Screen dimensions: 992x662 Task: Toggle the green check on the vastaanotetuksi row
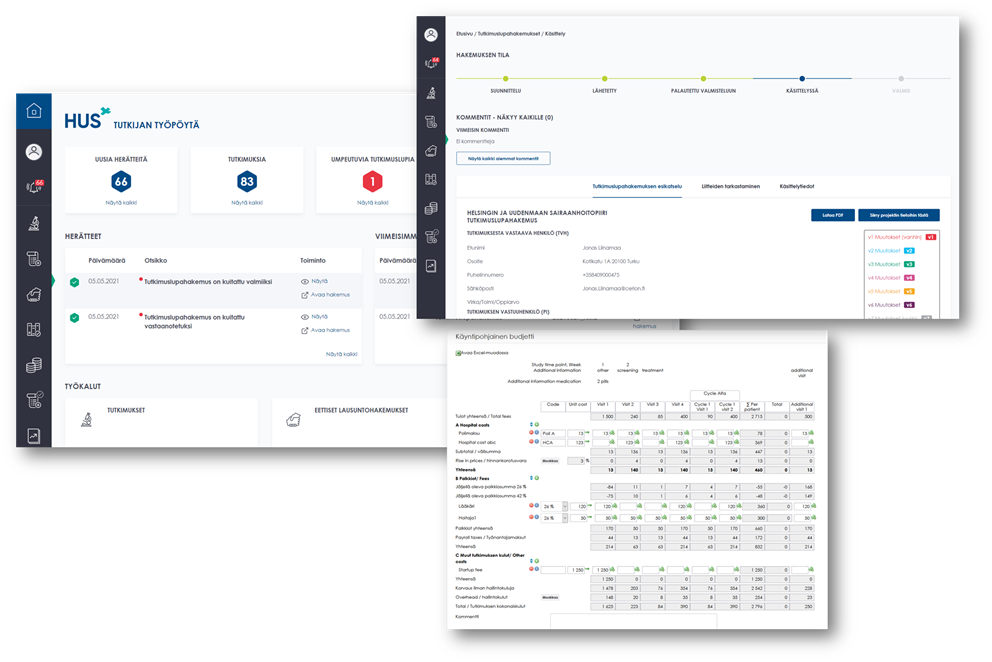coord(75,318)
